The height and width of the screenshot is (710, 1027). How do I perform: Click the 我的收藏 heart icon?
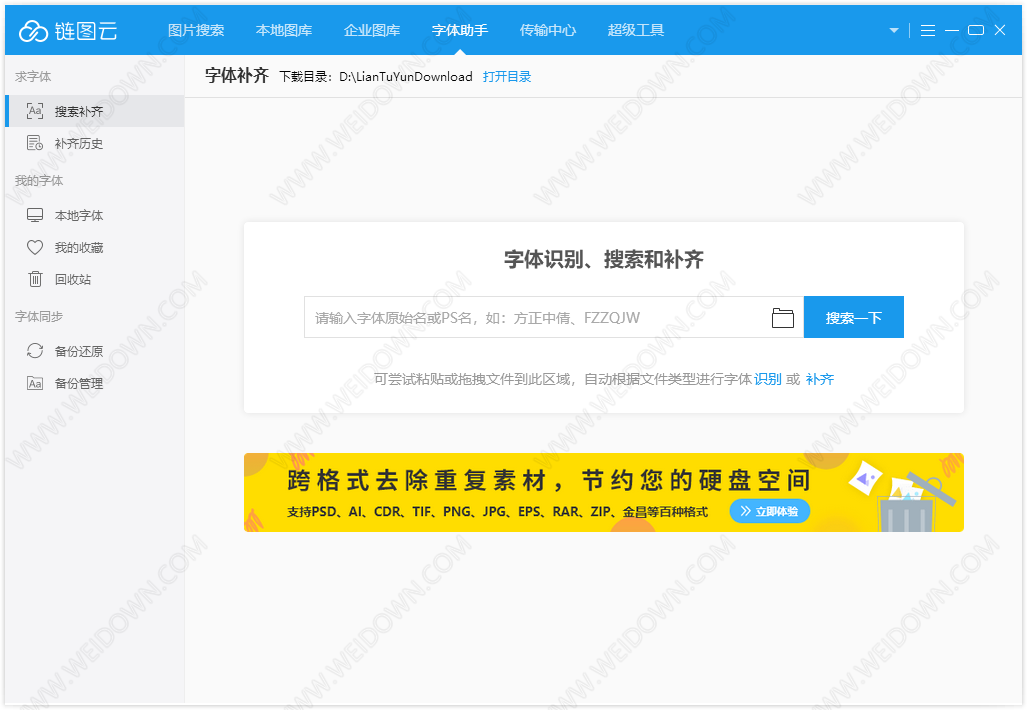click(35, 247)
